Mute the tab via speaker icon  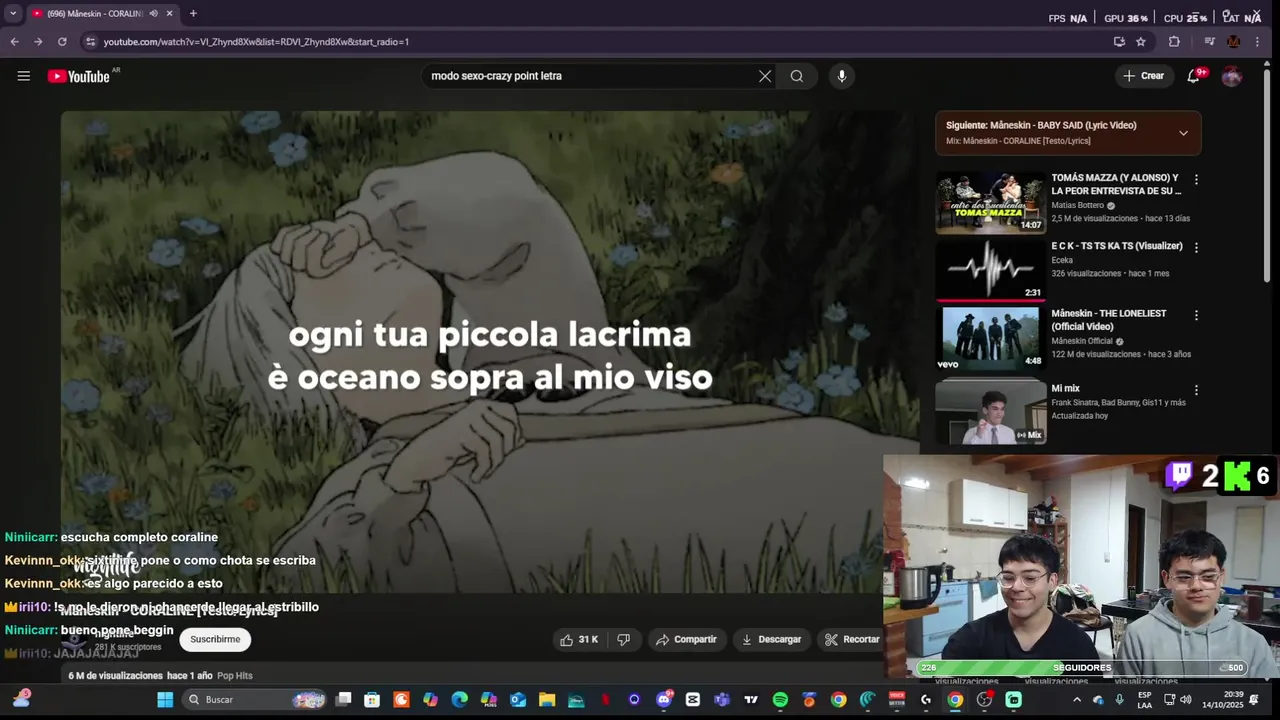153,14
